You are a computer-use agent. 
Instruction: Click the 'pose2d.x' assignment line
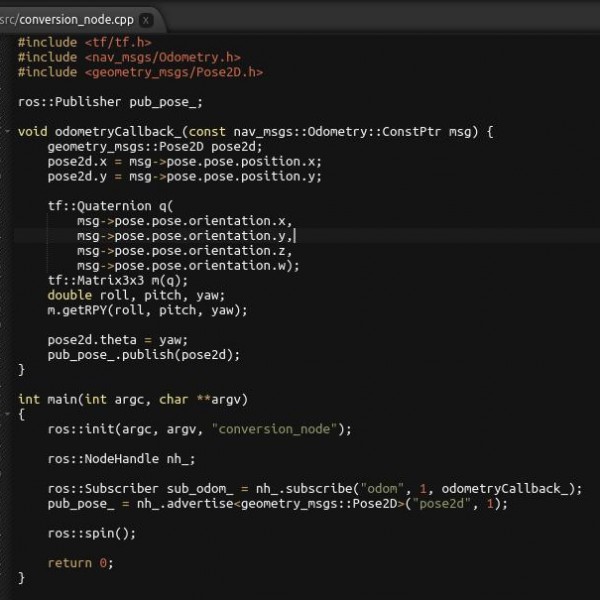(x=184, y=161)
